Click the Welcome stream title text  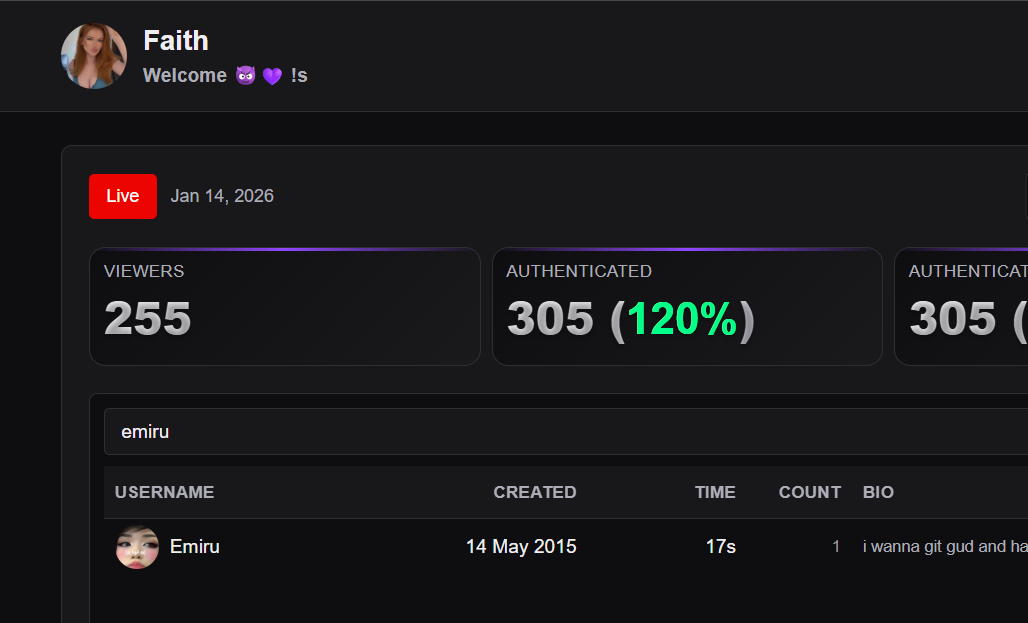(225, 75)
